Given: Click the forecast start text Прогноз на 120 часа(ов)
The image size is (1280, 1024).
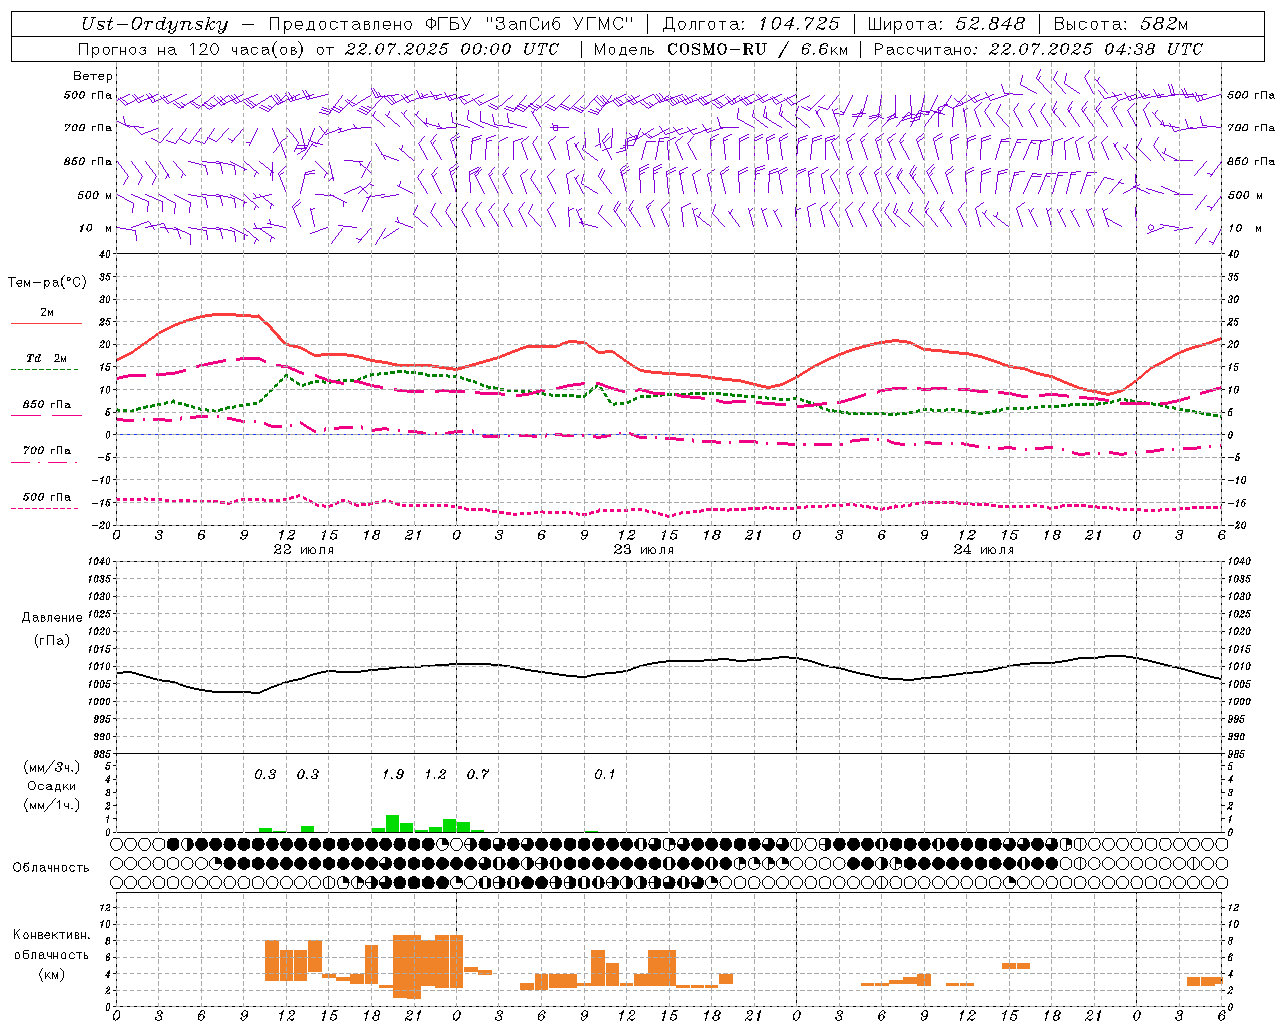Looking at the screenshot, I should click(192, 49).
